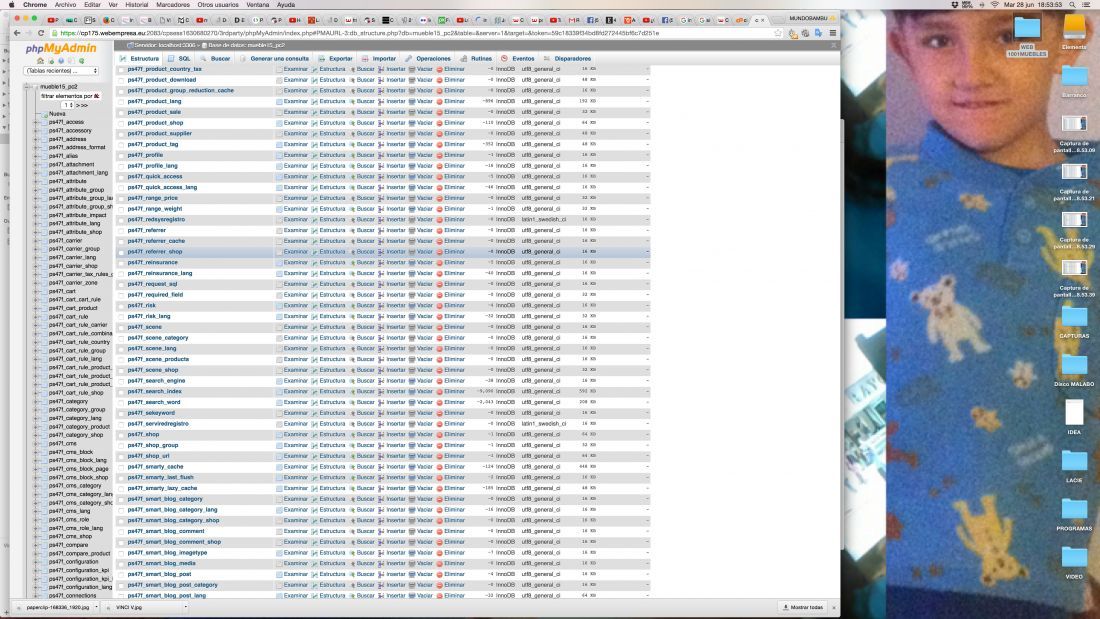Screen dimensions: 1100x619
Task: Click the Google Translate extension icon
Action: 818,33
